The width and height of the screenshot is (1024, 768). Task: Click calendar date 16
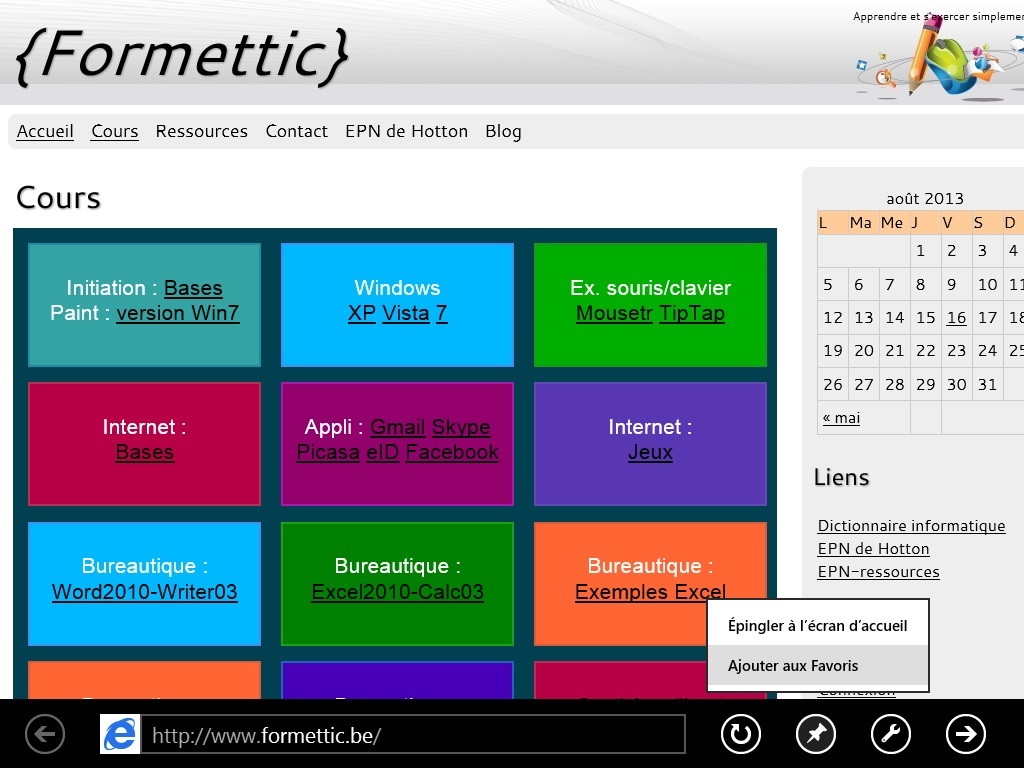coord(956,318)
